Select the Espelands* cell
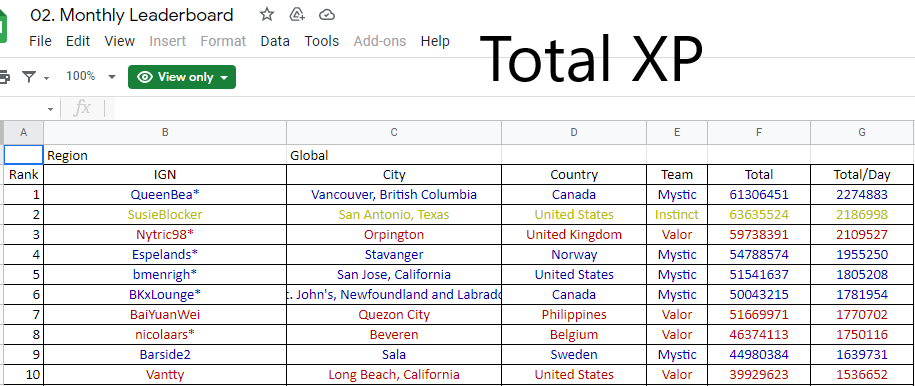Screen dimensions: 915x386 click(x=165, y=255)
